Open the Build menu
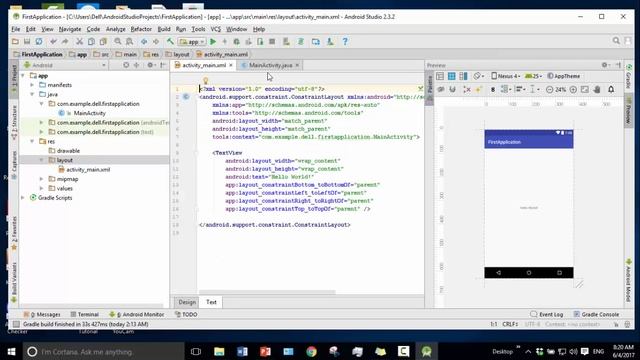Screen dimensions: 640x360 (164, 29)
